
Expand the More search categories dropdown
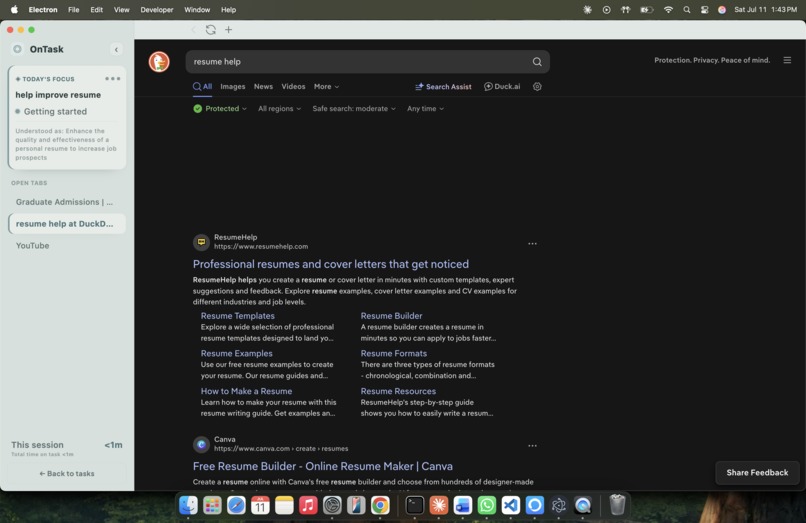point(326,86)
